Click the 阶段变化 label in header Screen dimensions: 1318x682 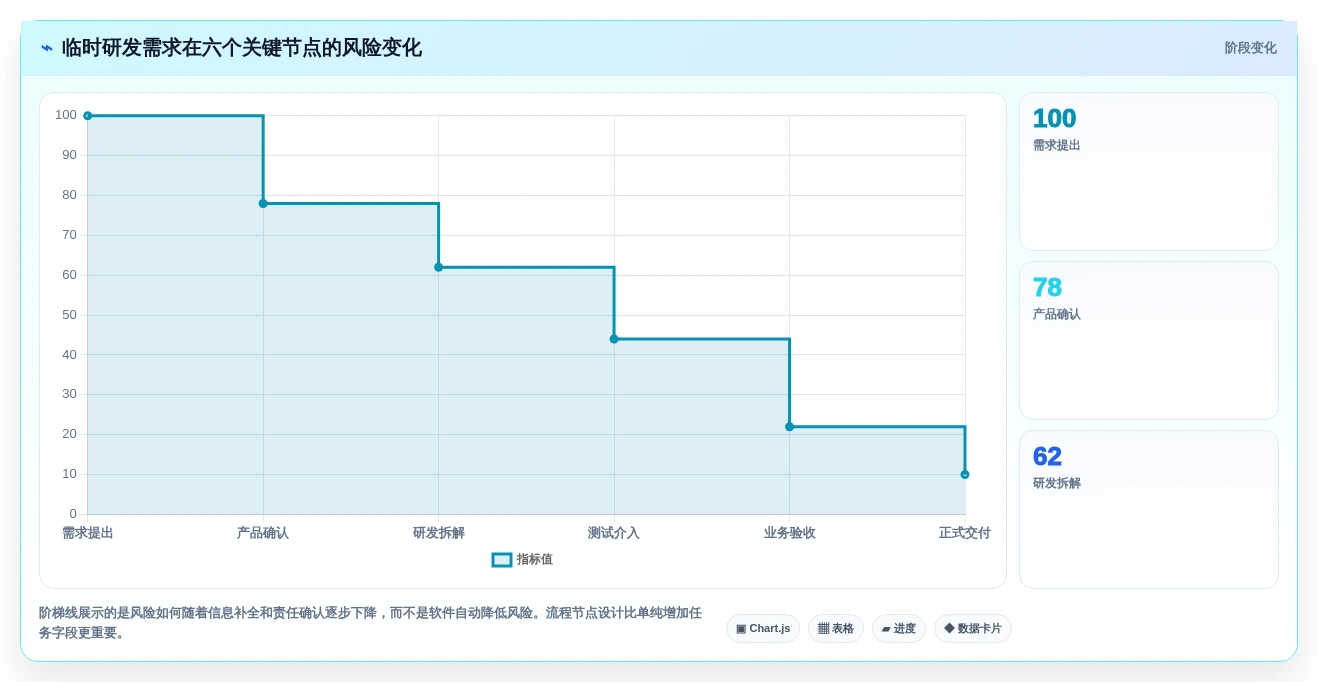click(1250, 48)
